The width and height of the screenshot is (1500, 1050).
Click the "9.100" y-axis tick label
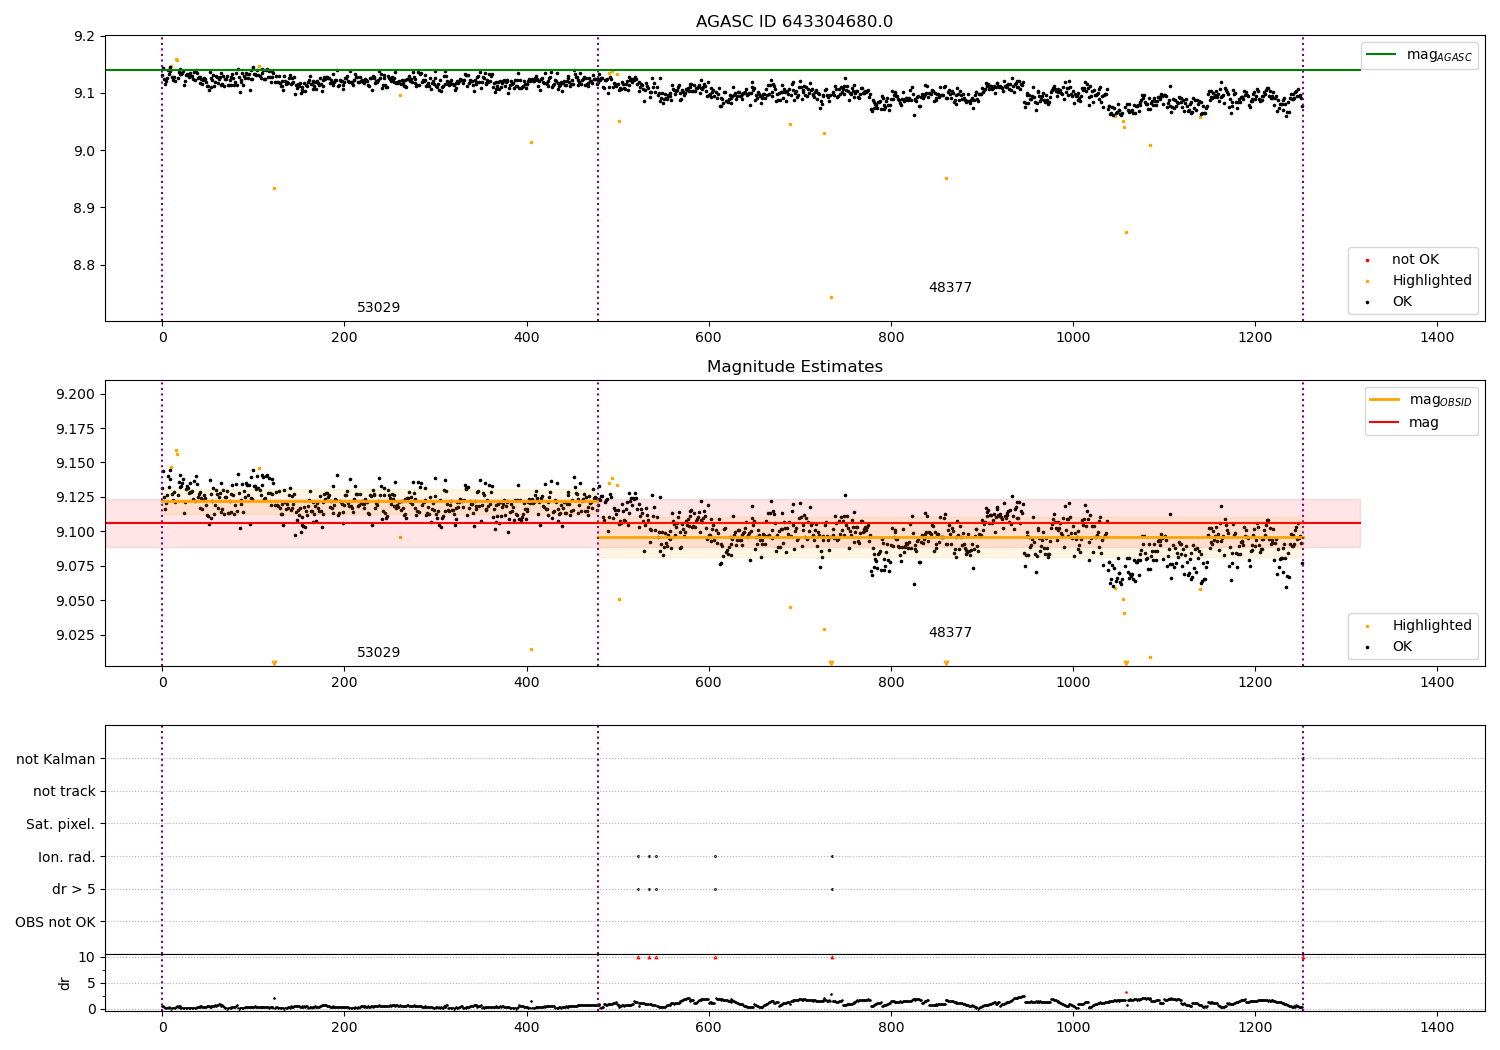(75, 532)
